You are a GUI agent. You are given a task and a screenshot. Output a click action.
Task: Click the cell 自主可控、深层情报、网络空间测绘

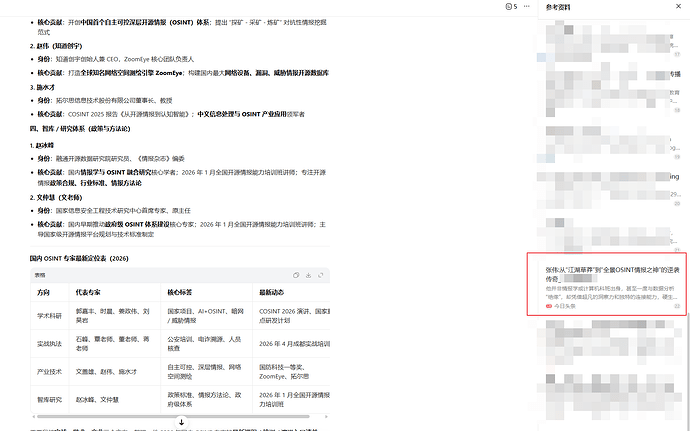click(x=204, y=372)
